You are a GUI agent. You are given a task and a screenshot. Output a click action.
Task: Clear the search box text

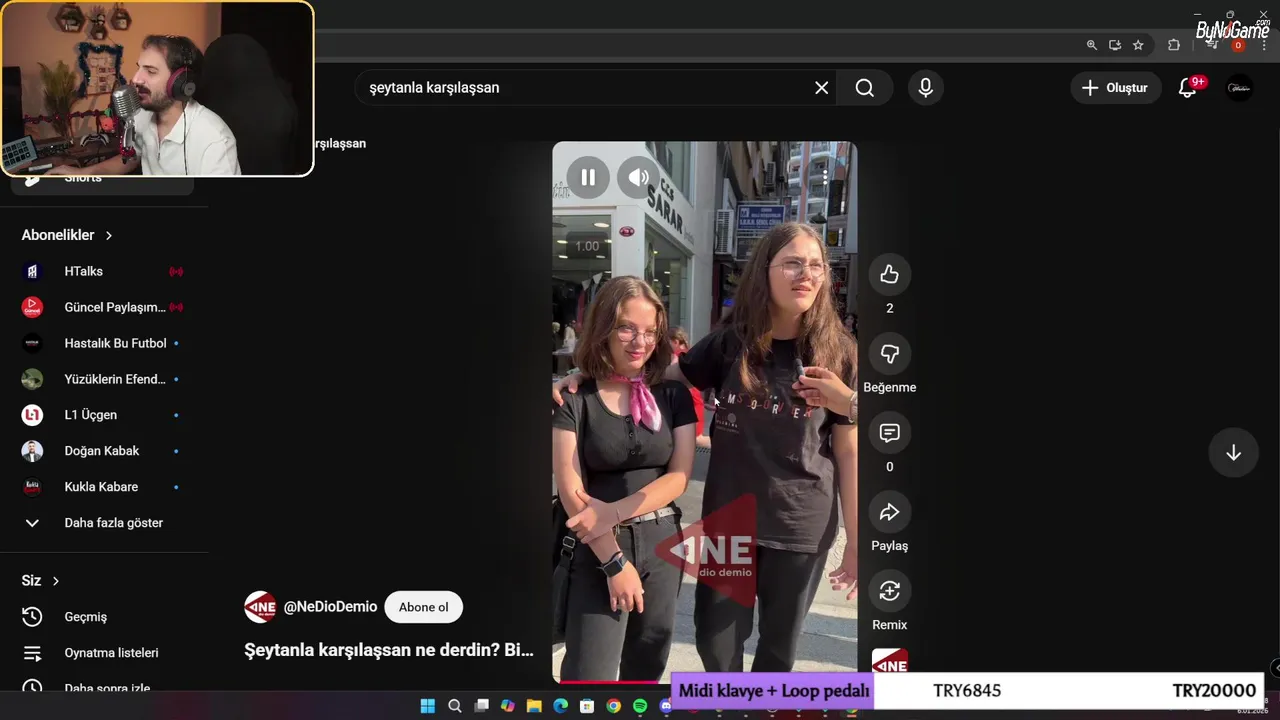(x=821, y=88)
